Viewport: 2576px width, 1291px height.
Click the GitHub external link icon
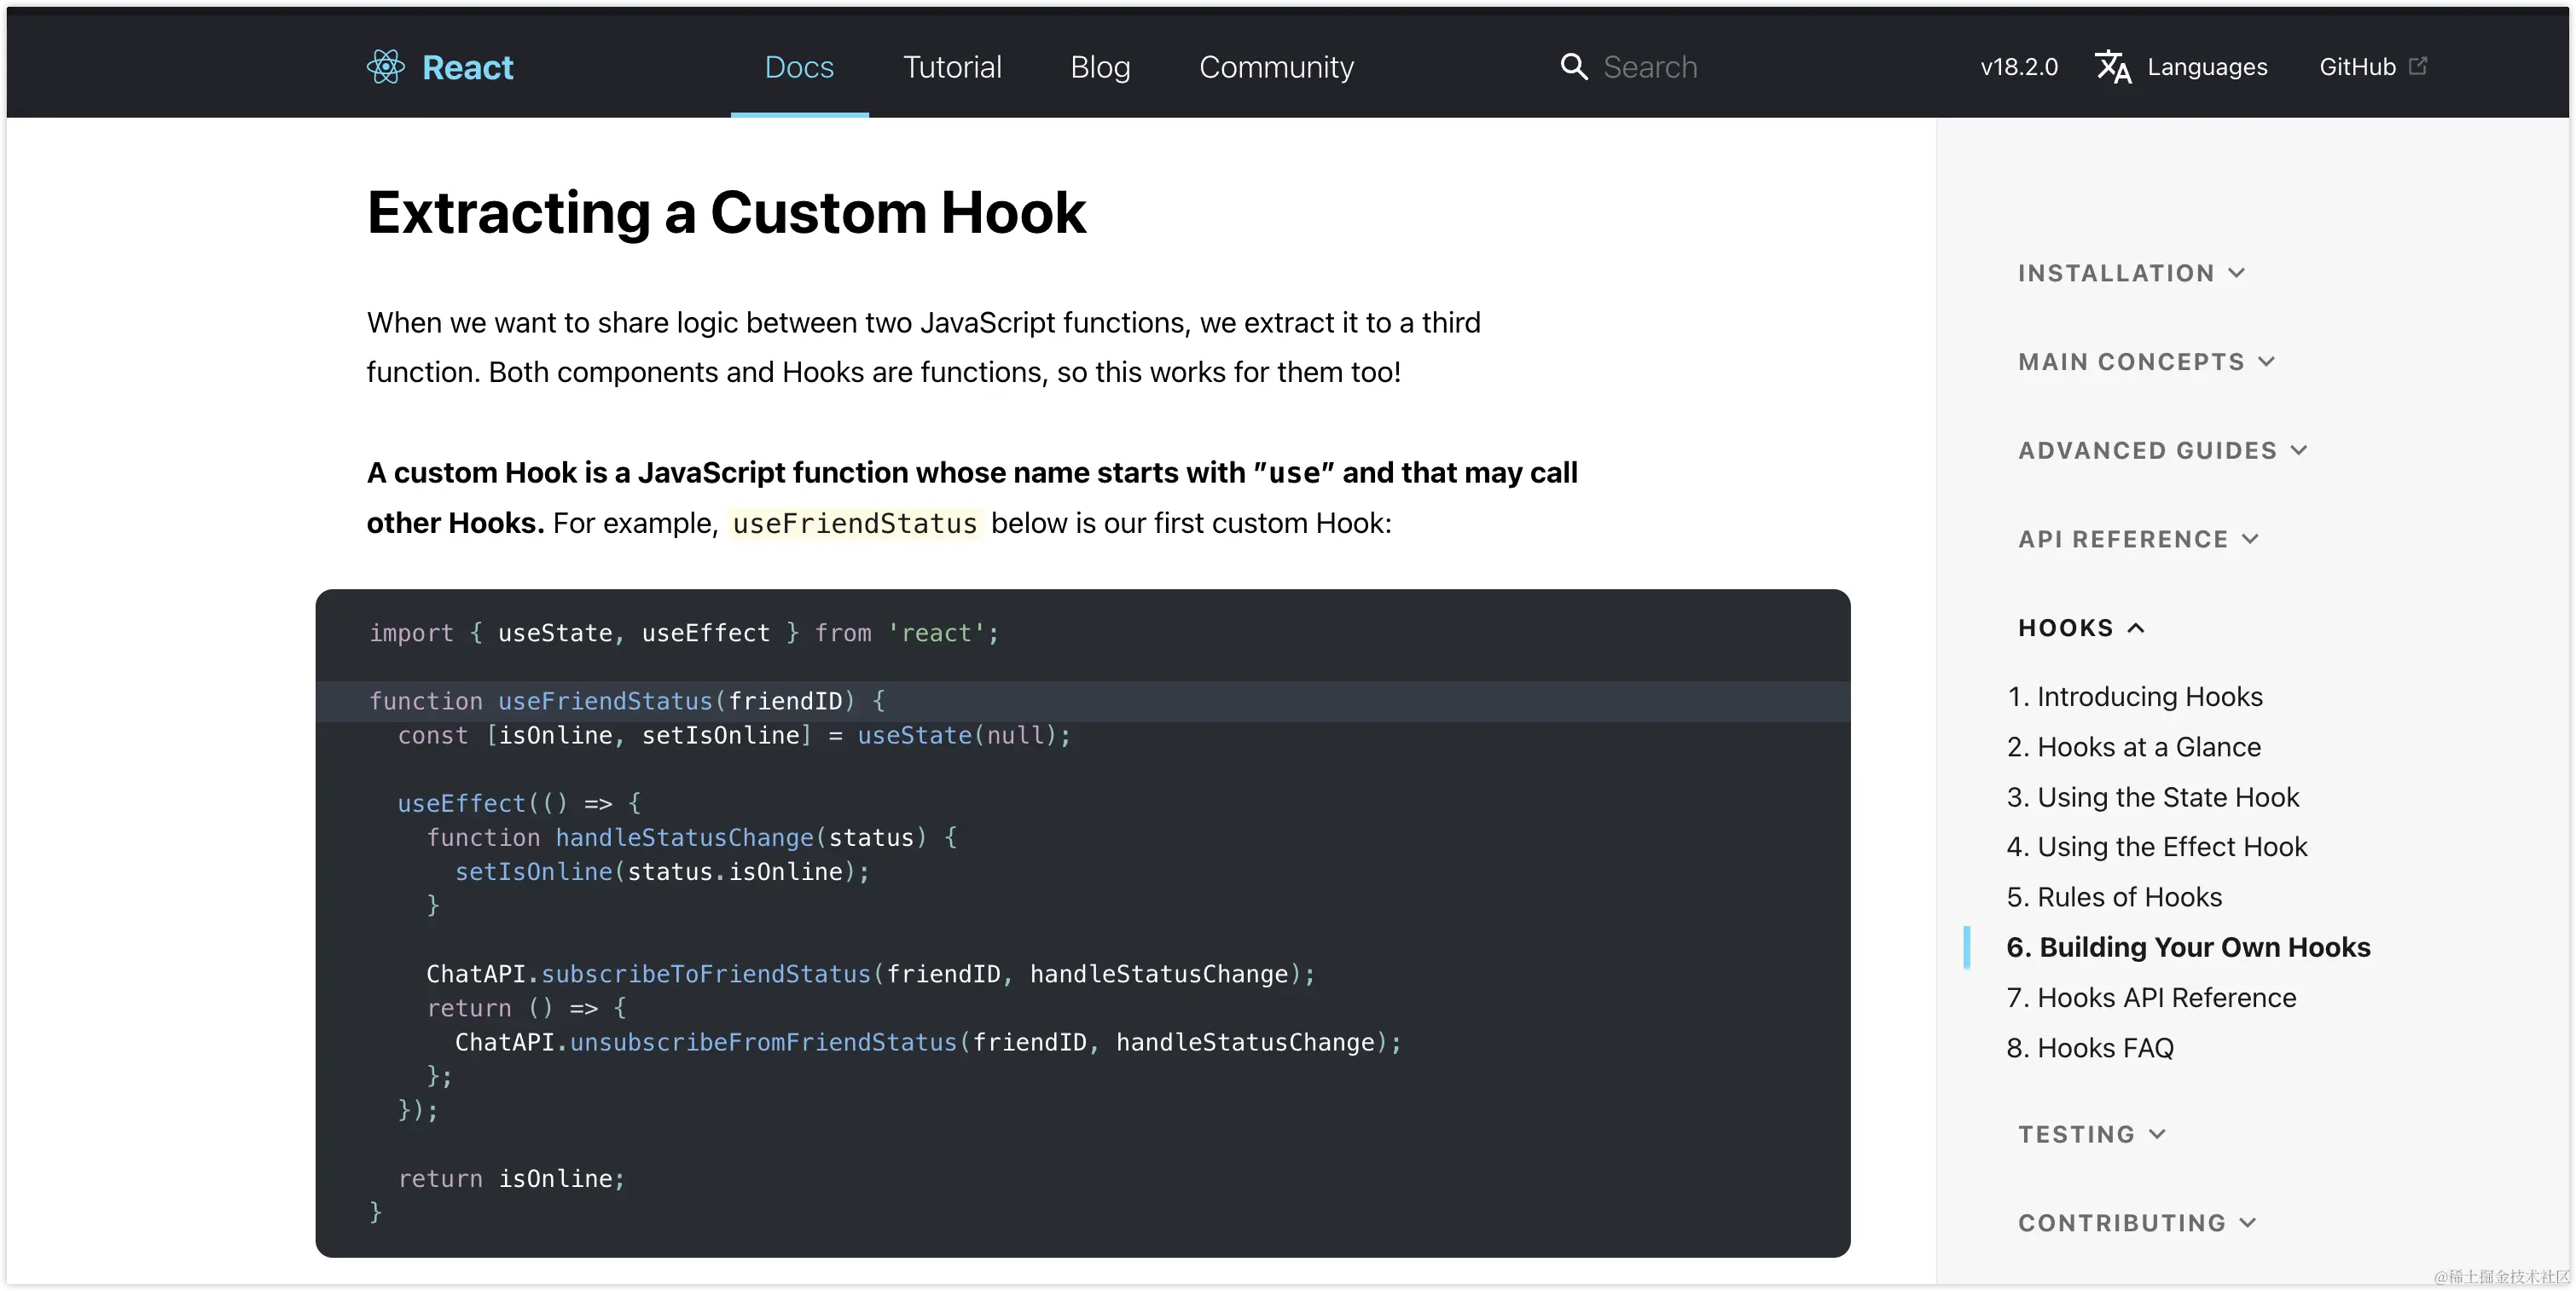click(2418, 66)
